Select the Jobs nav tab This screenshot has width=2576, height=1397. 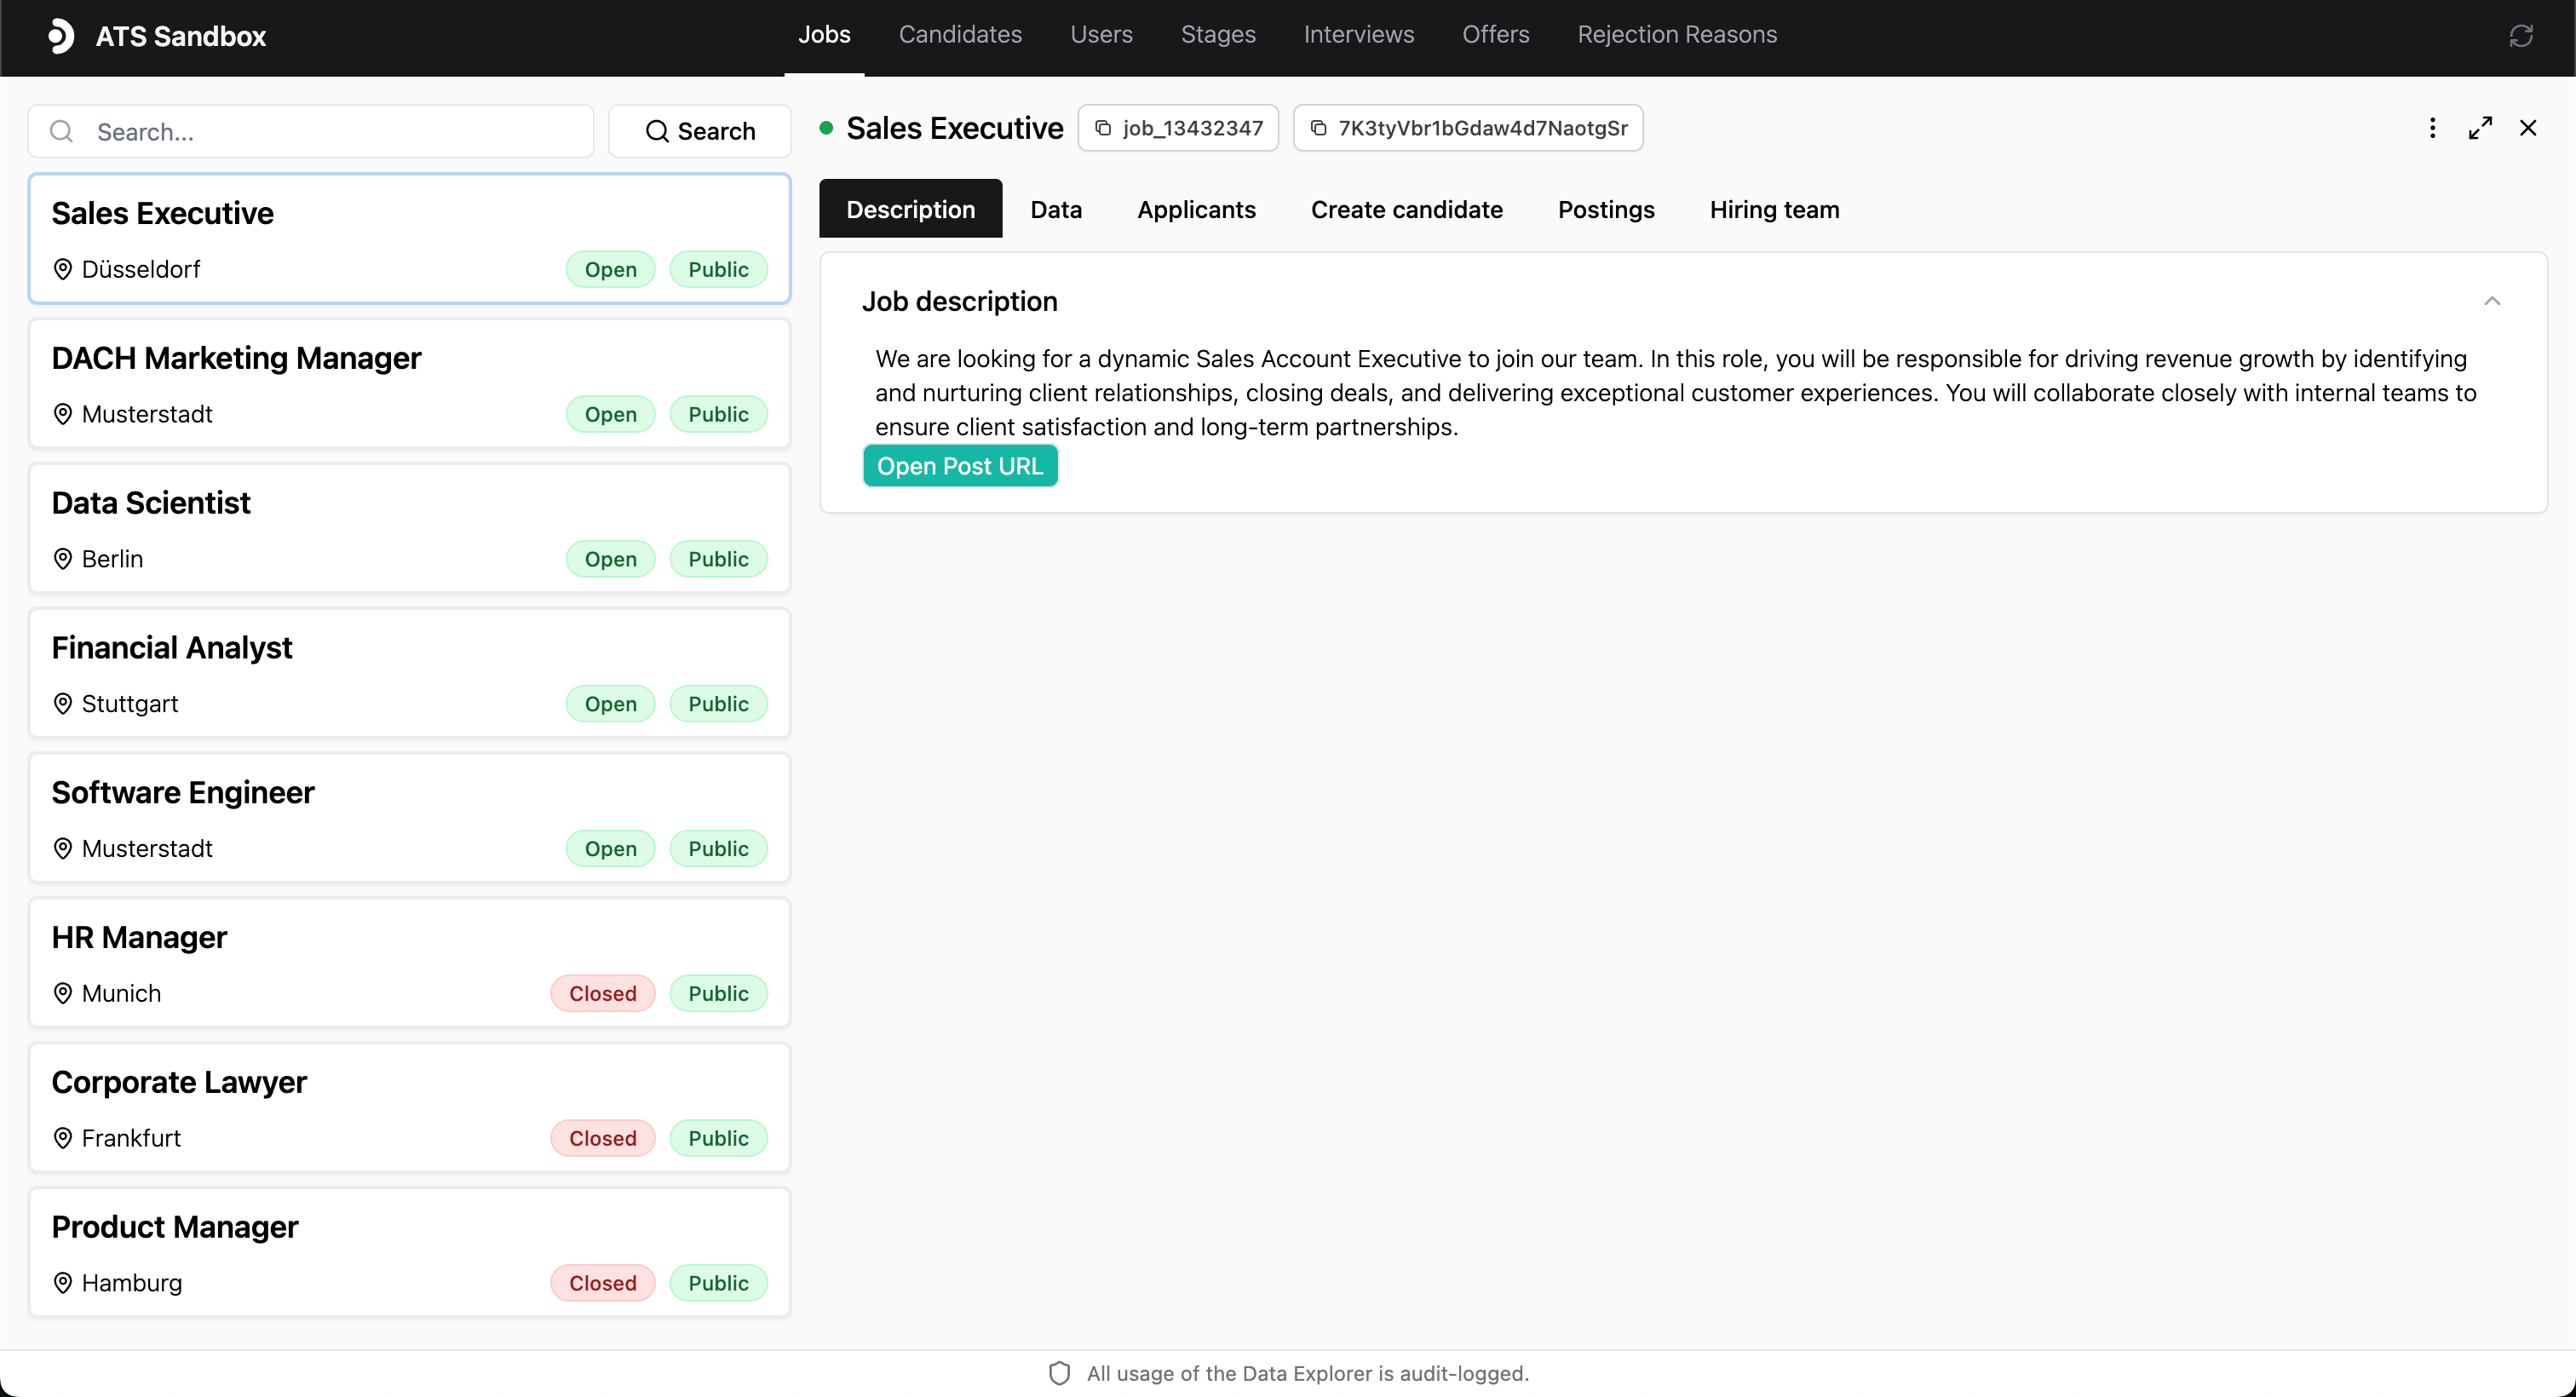[824, 35]
